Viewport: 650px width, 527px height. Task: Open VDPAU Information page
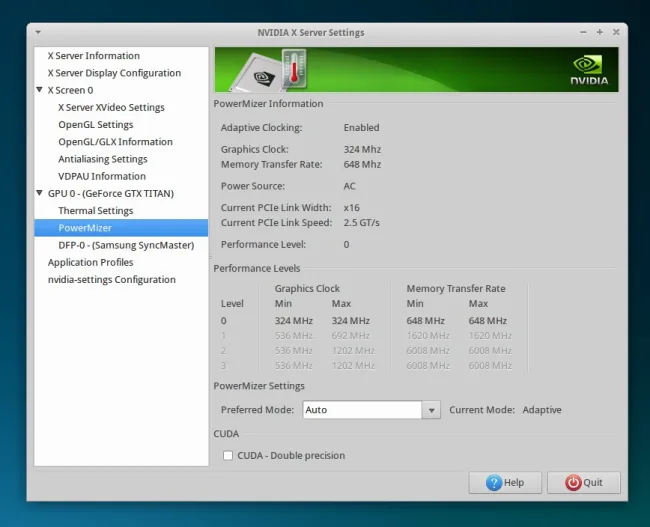point(102,176)
